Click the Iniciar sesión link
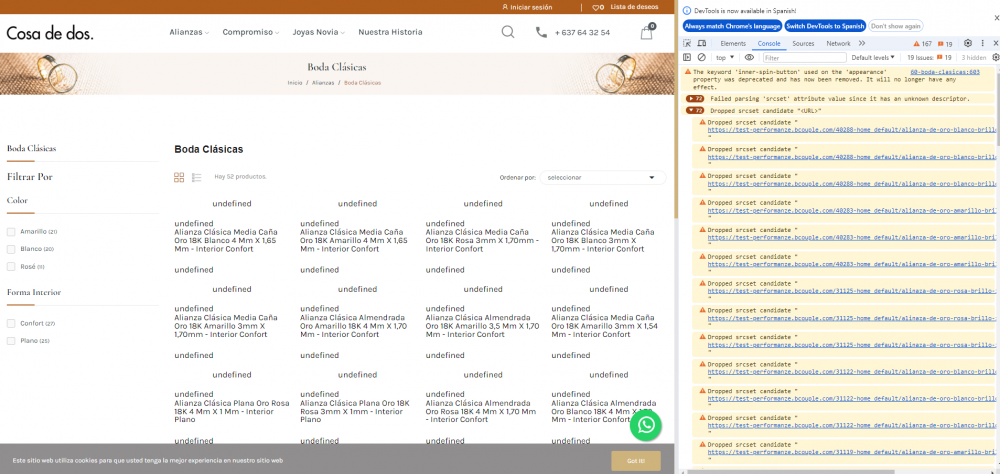Screen dimensions: 1000x474 [531, 8]
